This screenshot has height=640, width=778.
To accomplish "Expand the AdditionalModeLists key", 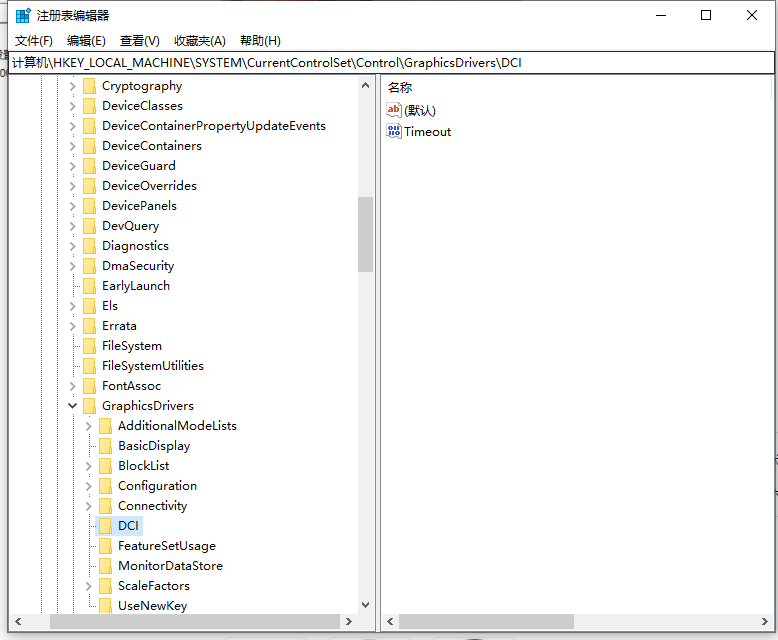I will 88,426.
